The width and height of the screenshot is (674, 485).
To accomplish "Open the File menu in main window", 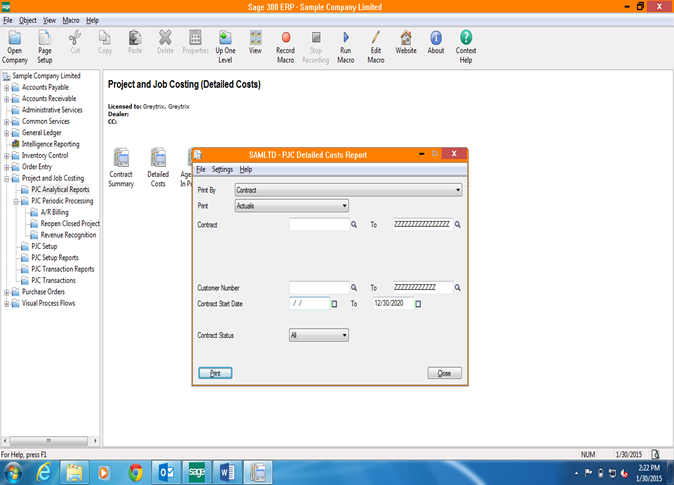I will click(8, 20).
